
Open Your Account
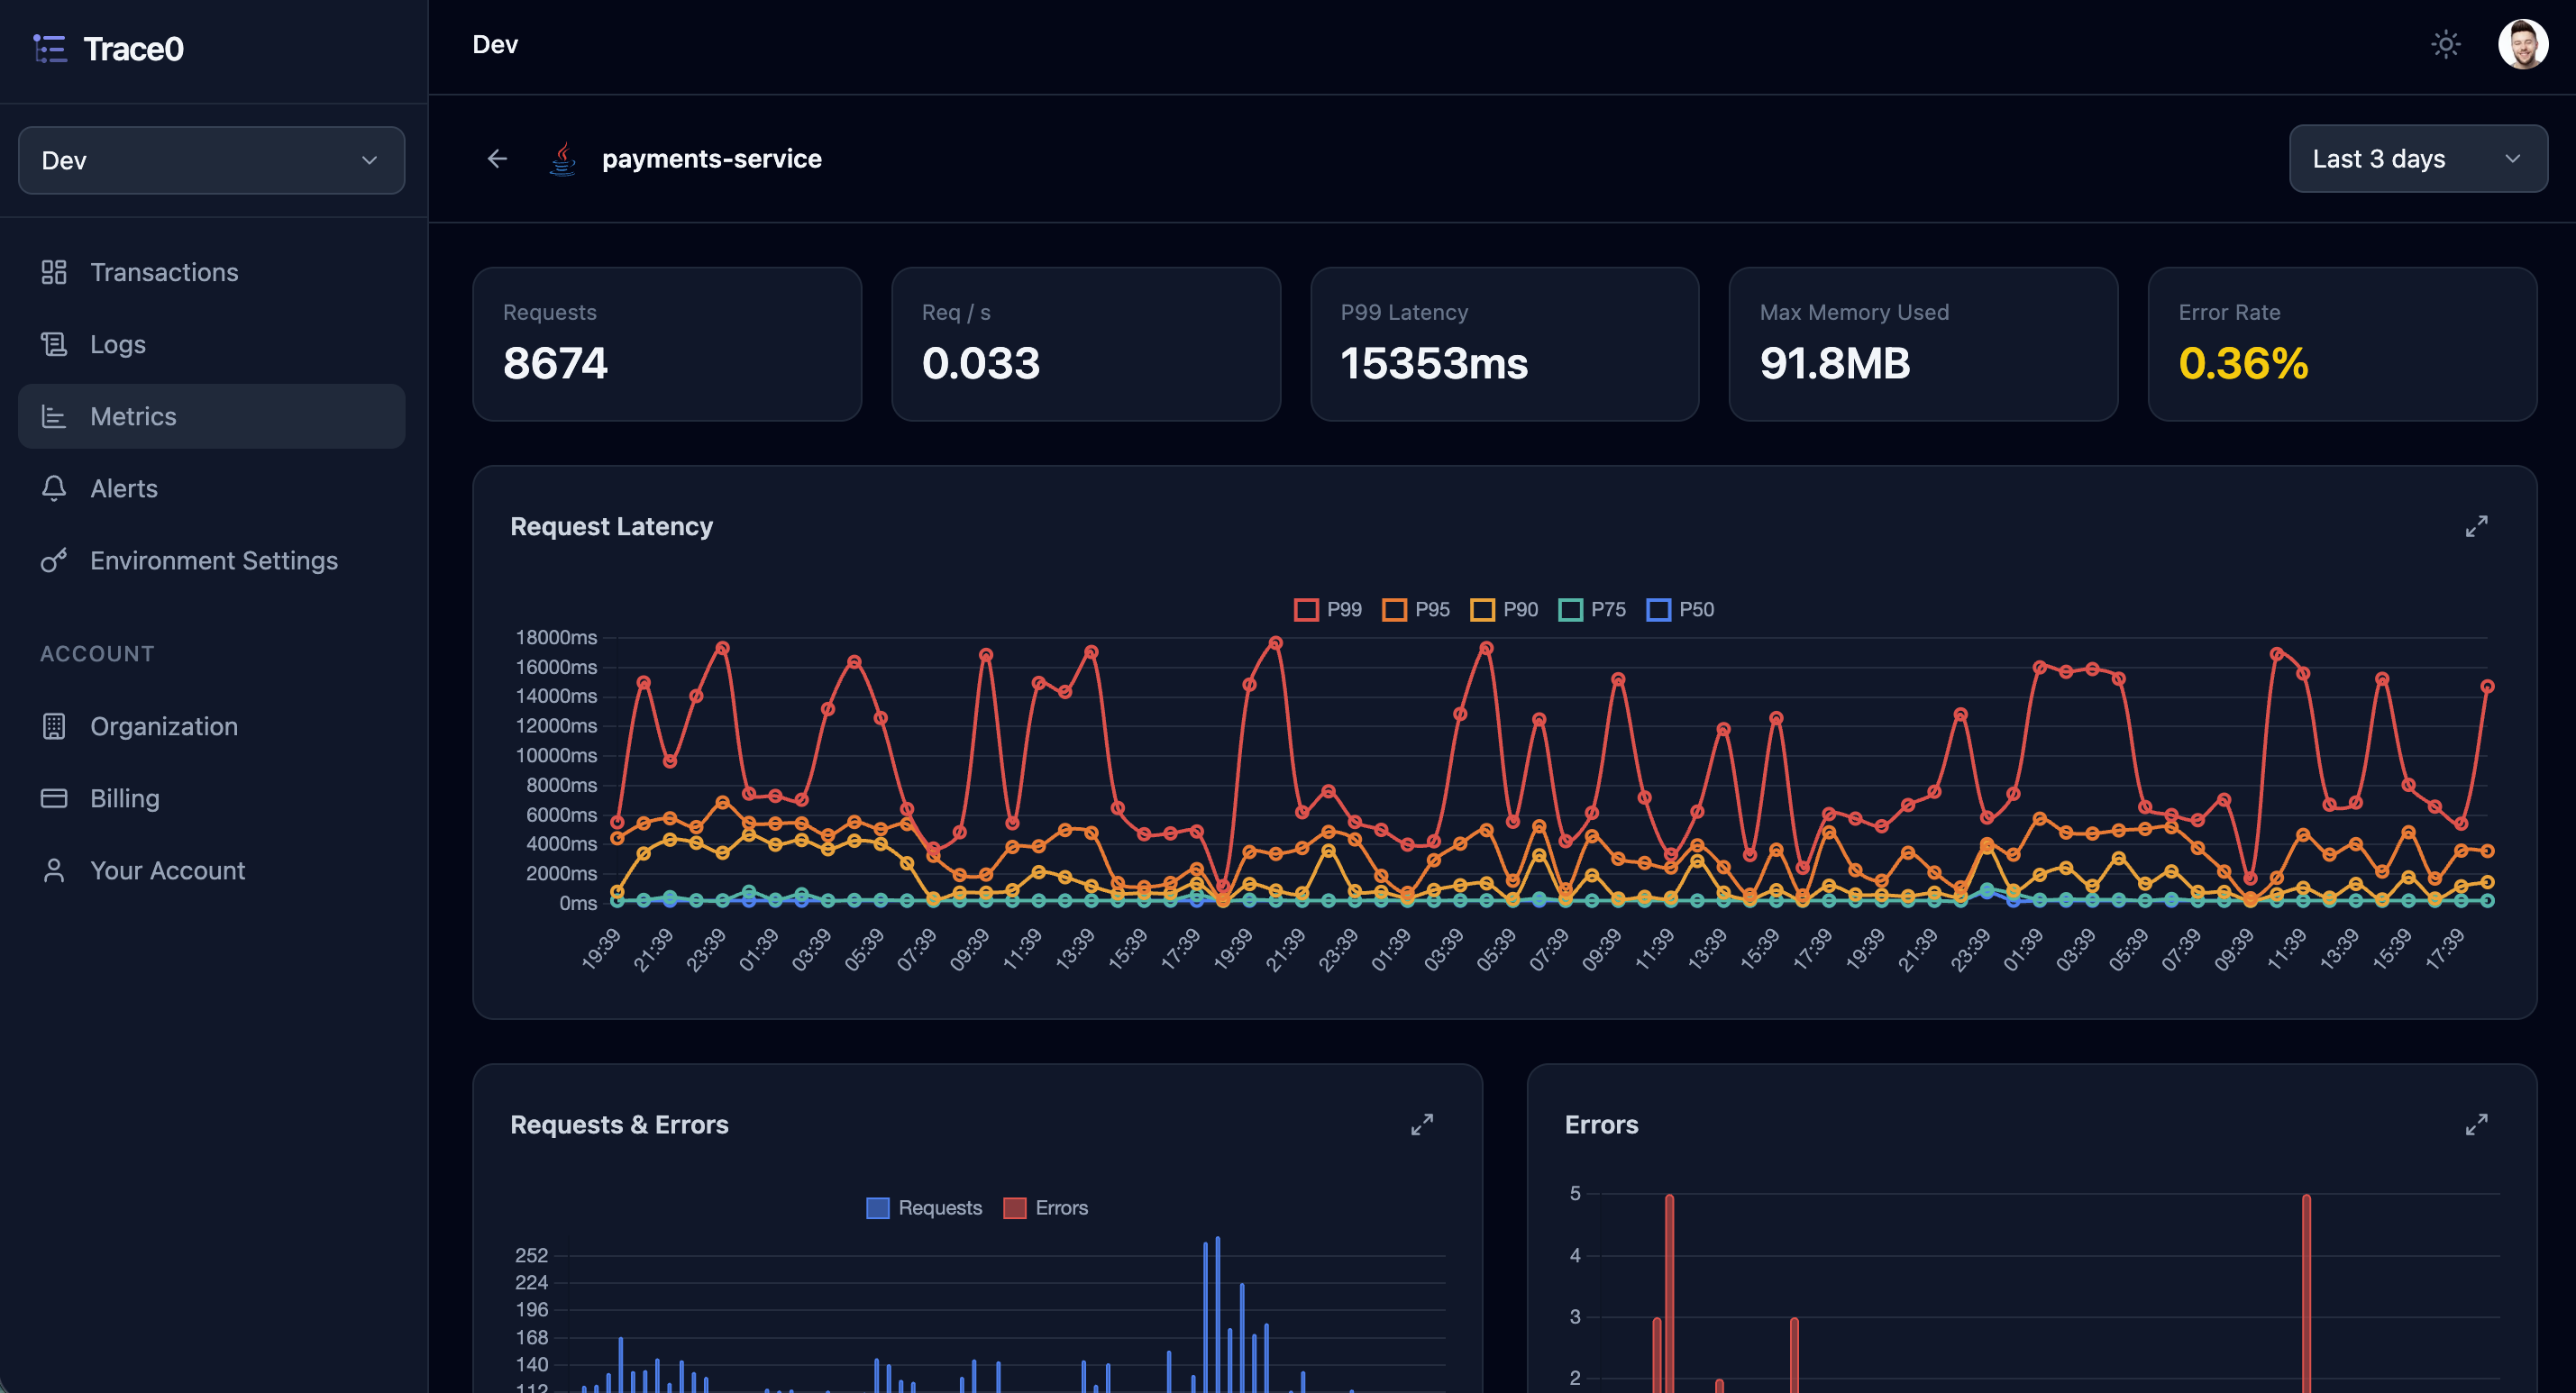211,870
